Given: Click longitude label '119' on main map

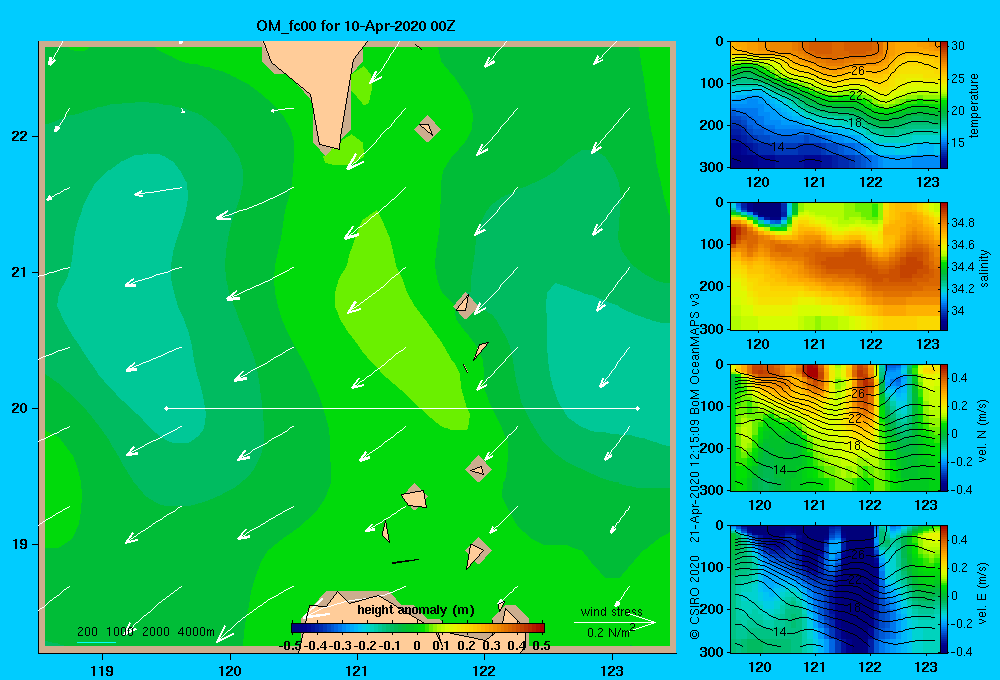Looking at the screenshot, I should [103, 670].
